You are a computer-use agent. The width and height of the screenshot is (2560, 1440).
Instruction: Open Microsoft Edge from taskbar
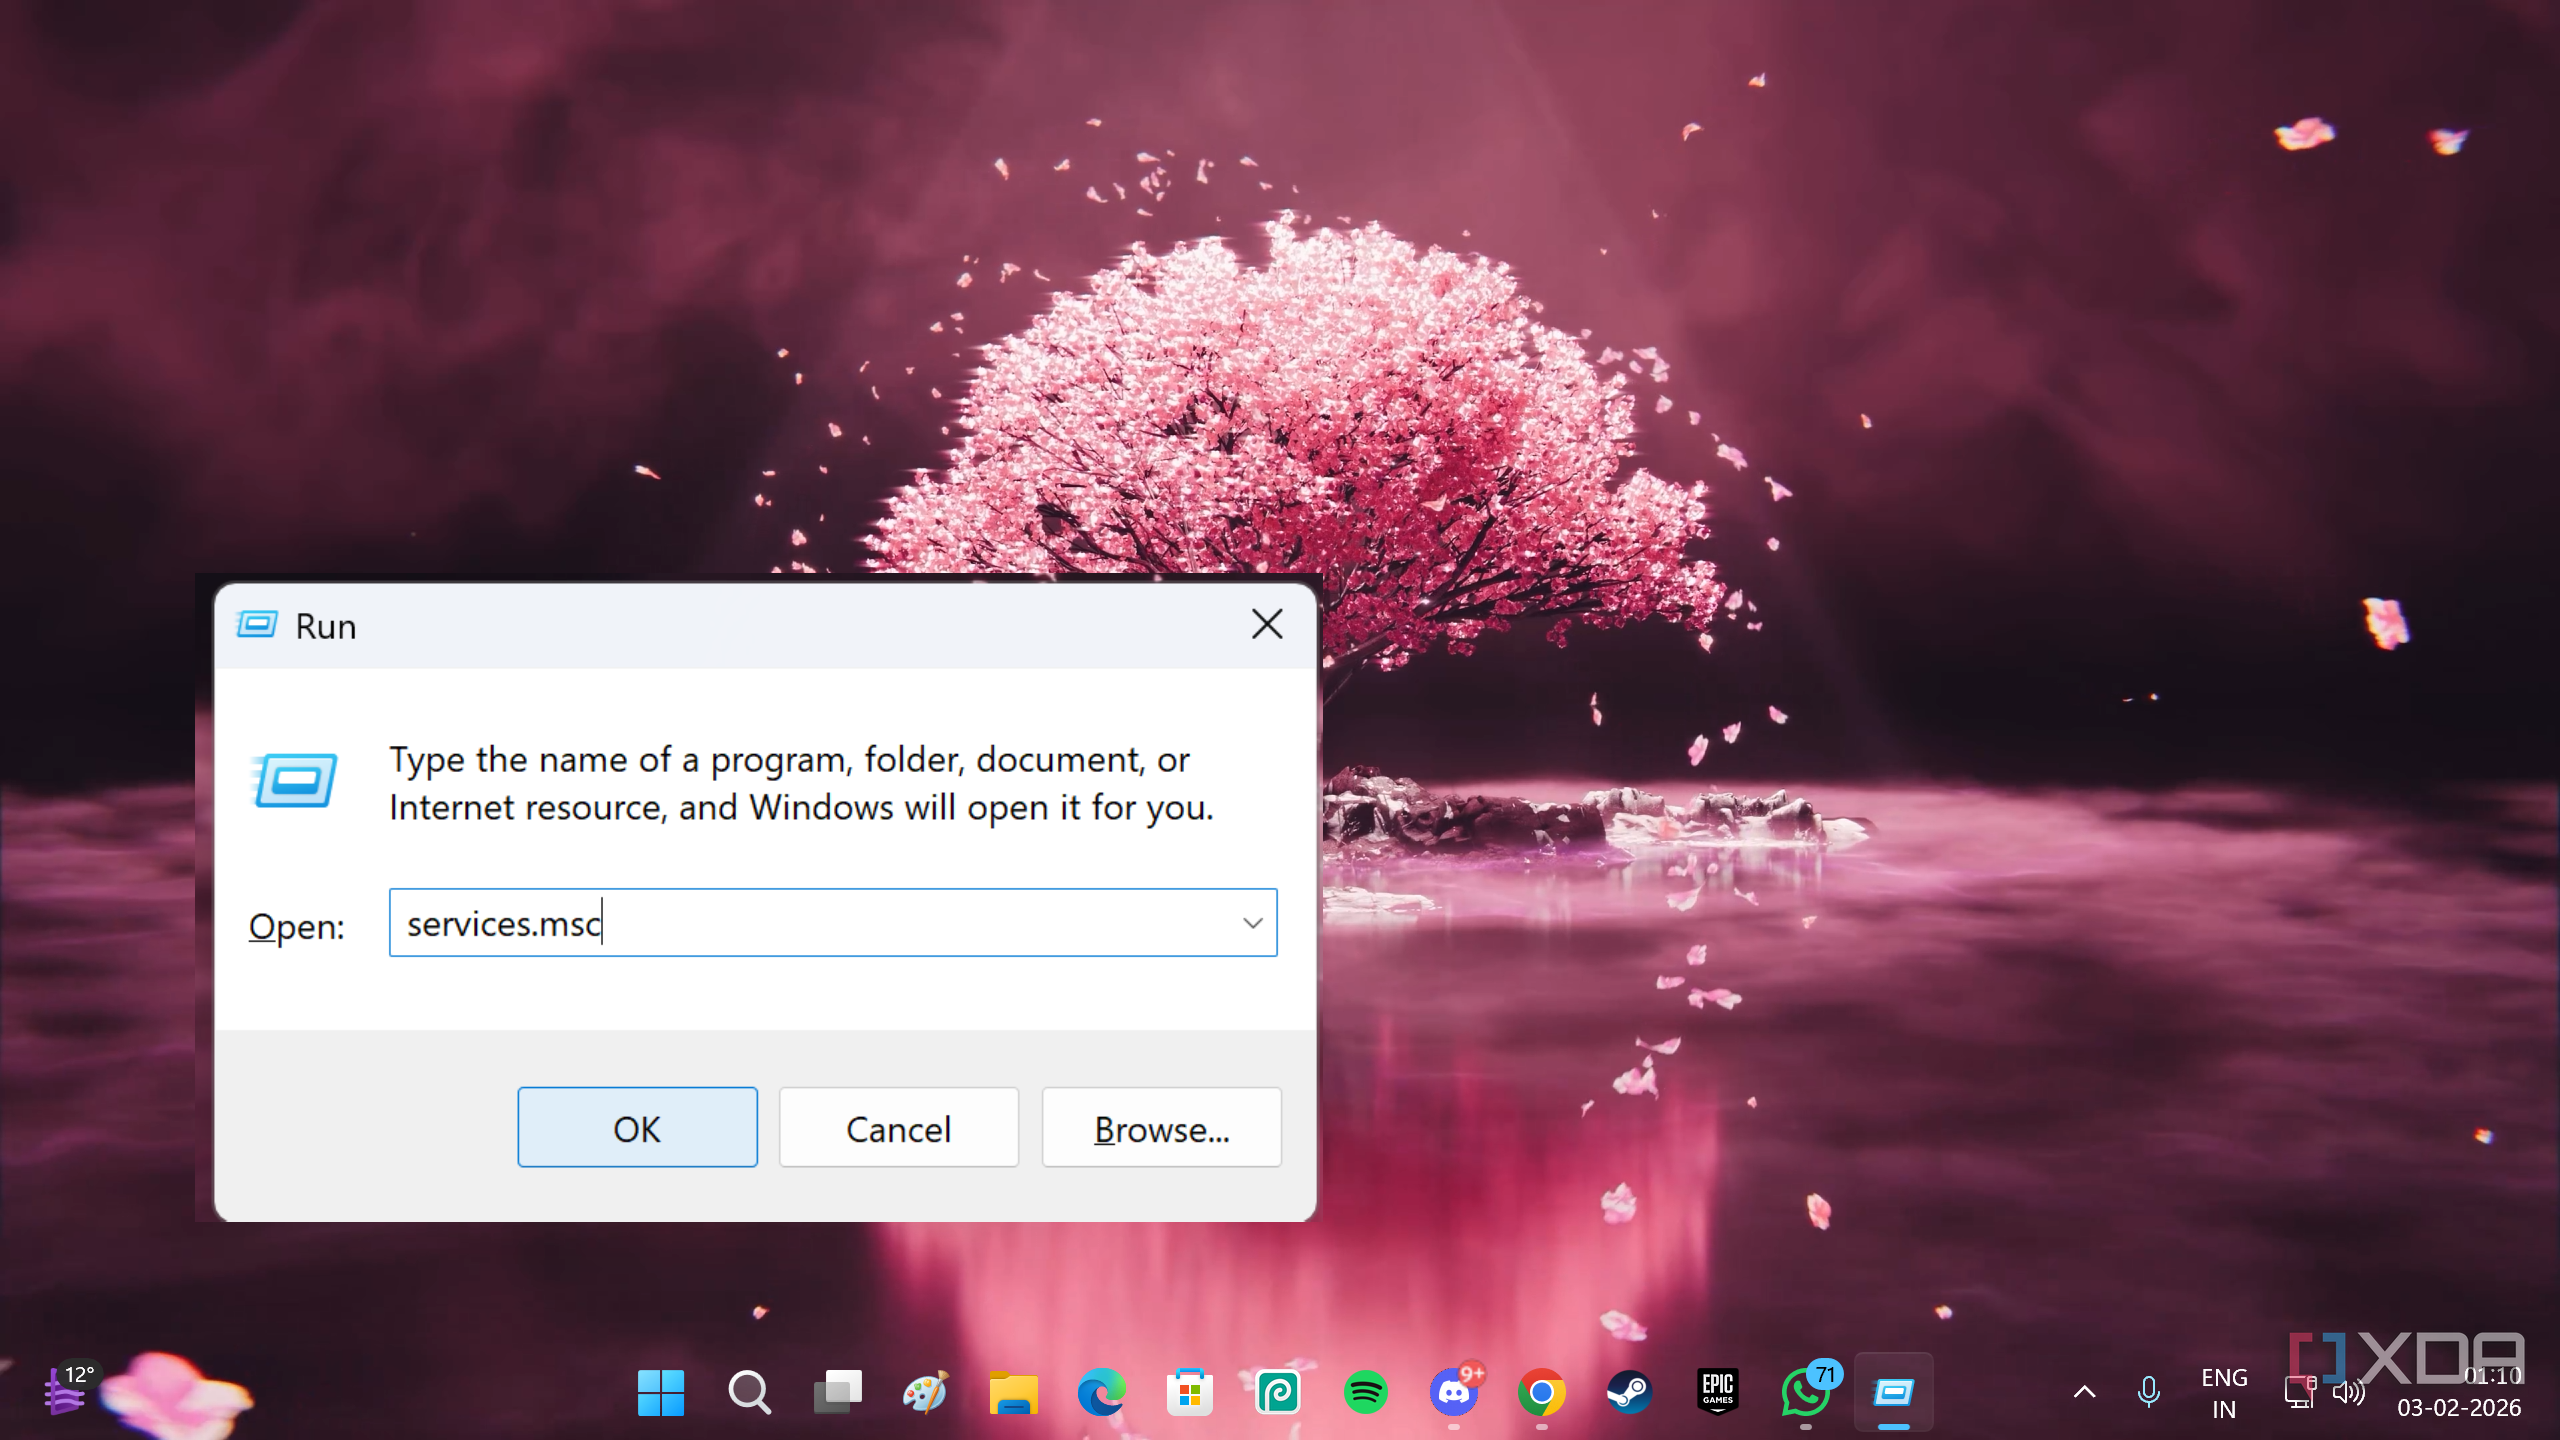click(x=1101, y=1392)
